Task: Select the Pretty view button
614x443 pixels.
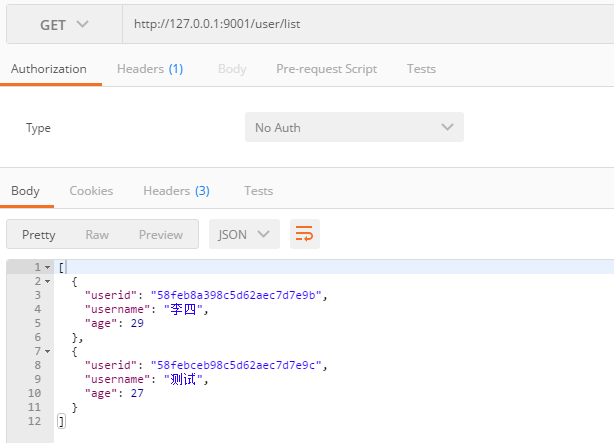Action: 39,235
